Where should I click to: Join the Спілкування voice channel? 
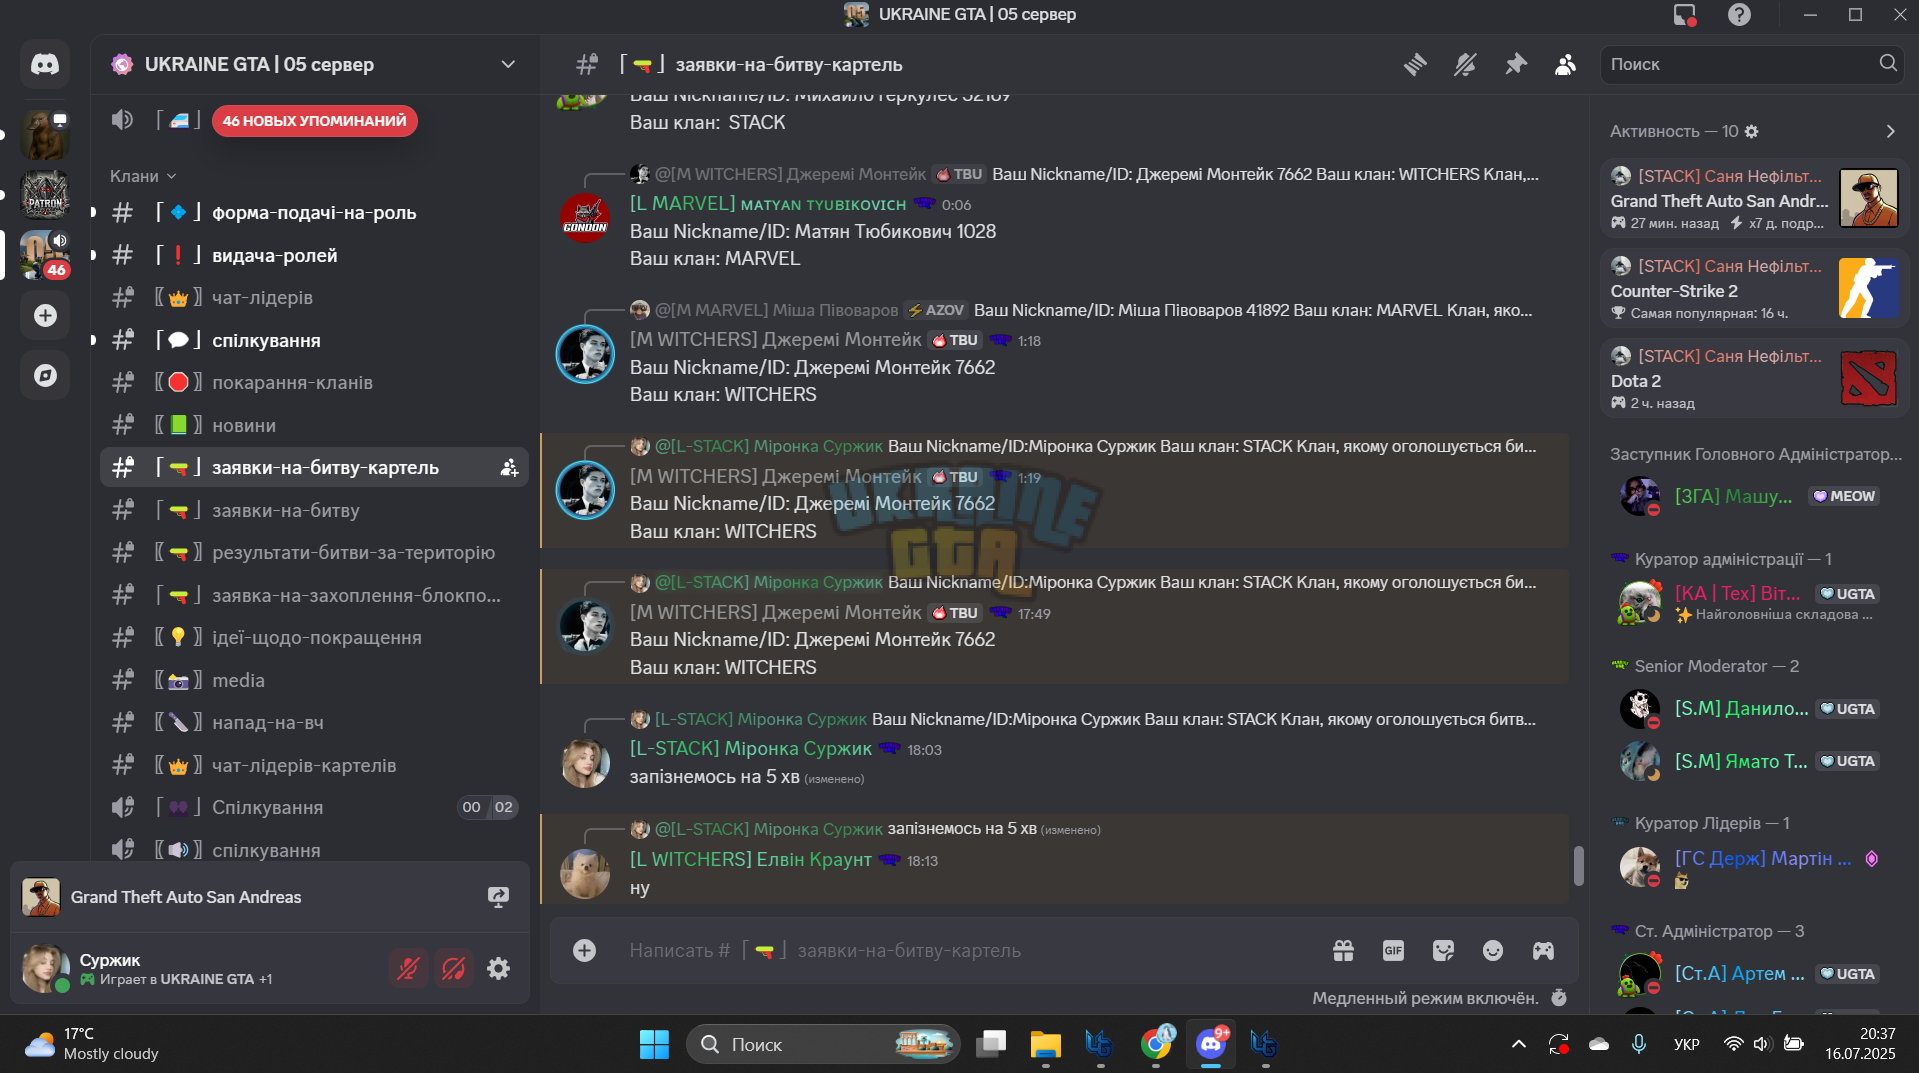click(314, 808)
